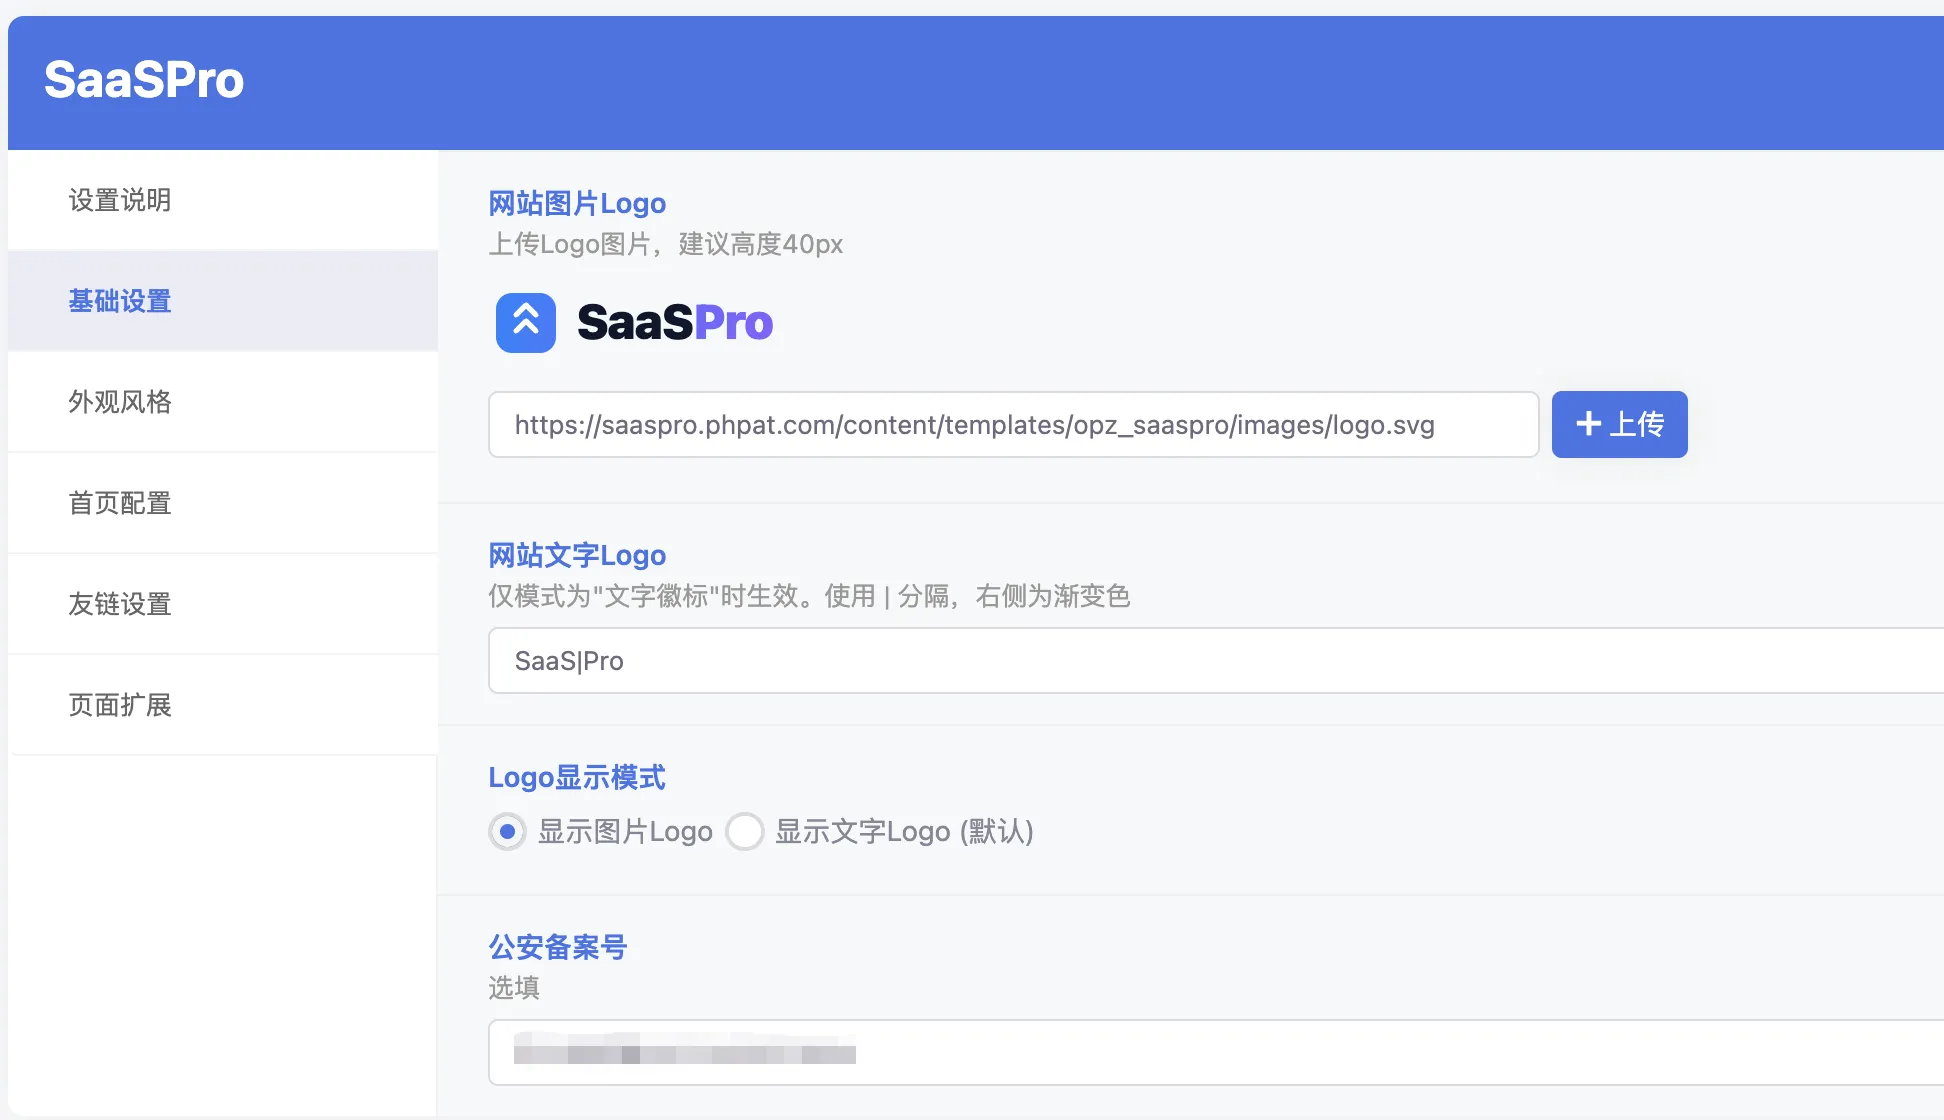This screenshot has width=1944, height=1120.
Task: Click the 上传 upload button
Action: [1618, 424]
